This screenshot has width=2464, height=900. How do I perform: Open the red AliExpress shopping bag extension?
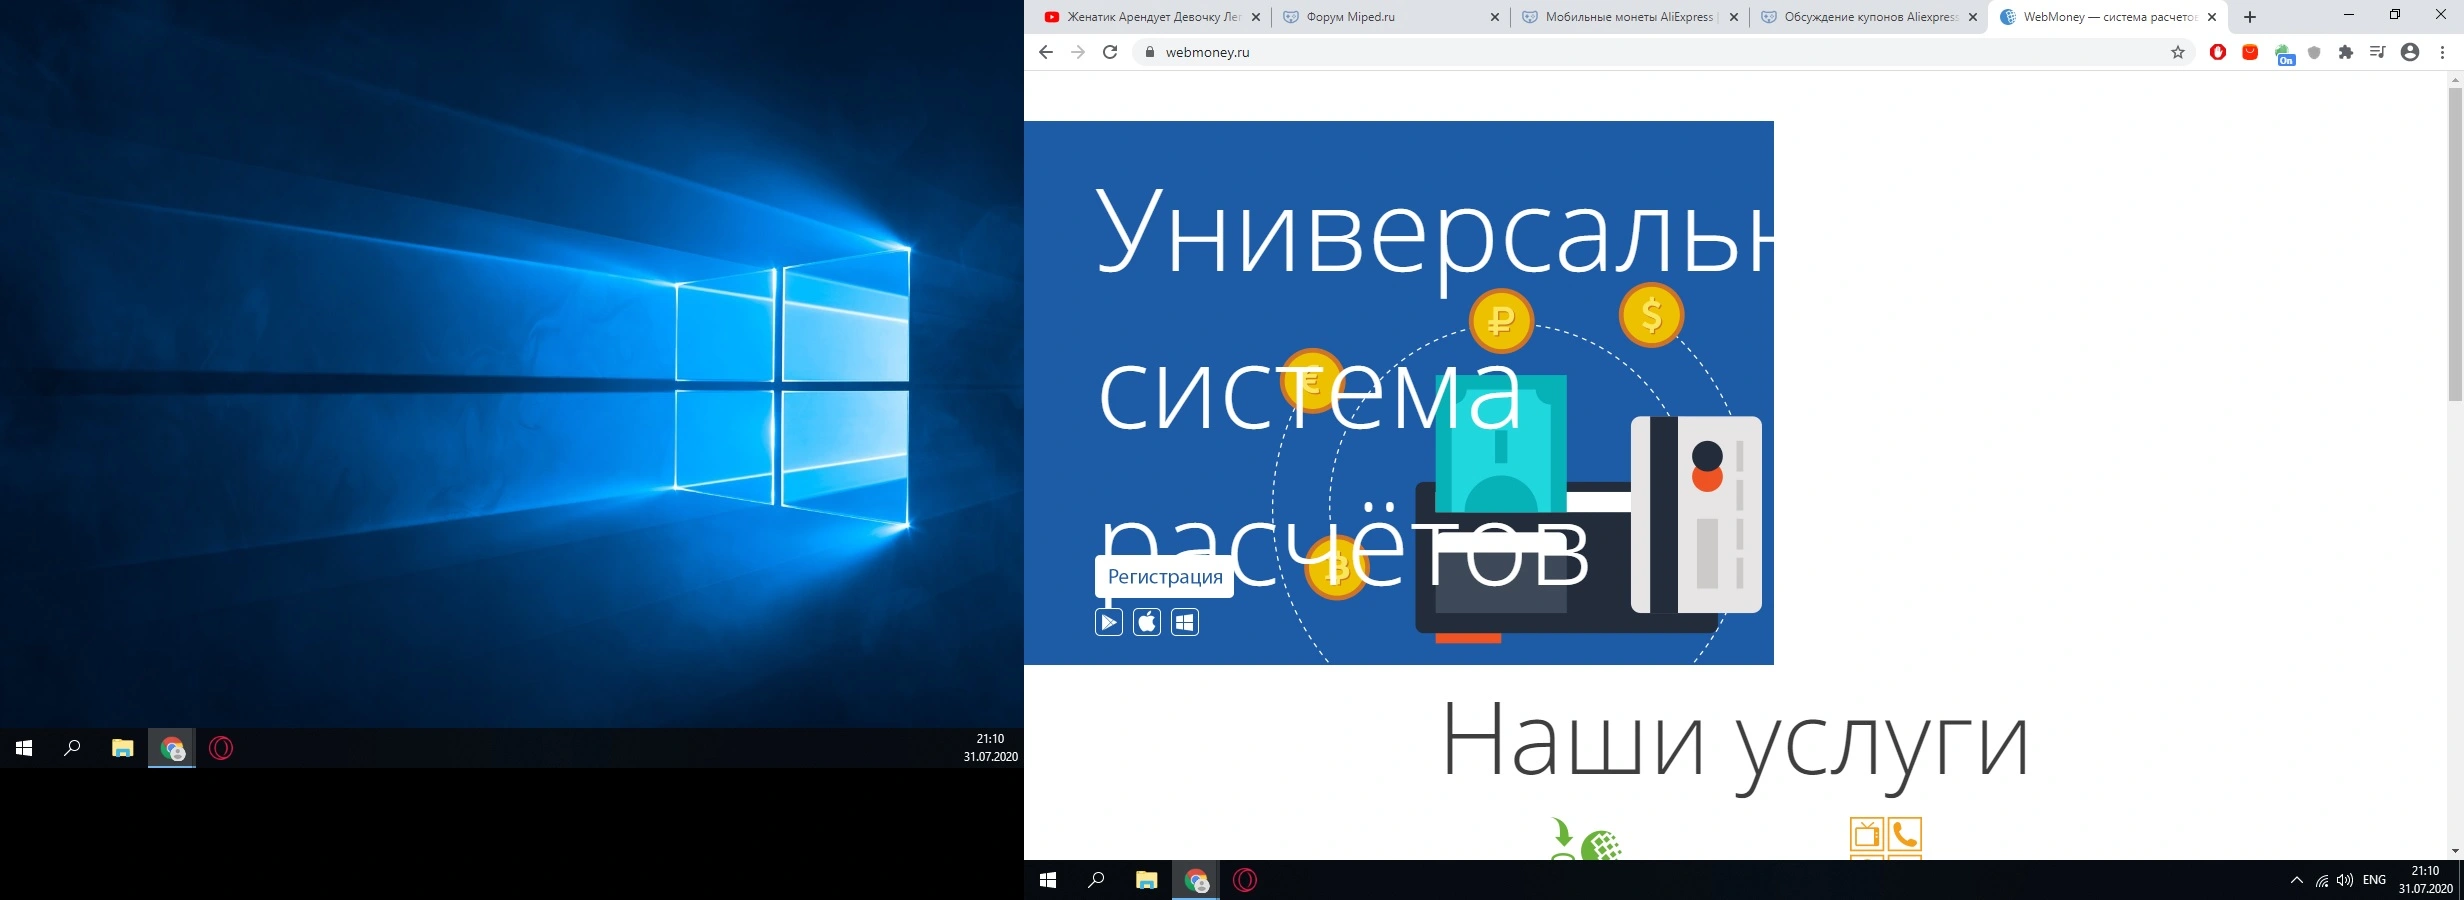(2250, 52)
